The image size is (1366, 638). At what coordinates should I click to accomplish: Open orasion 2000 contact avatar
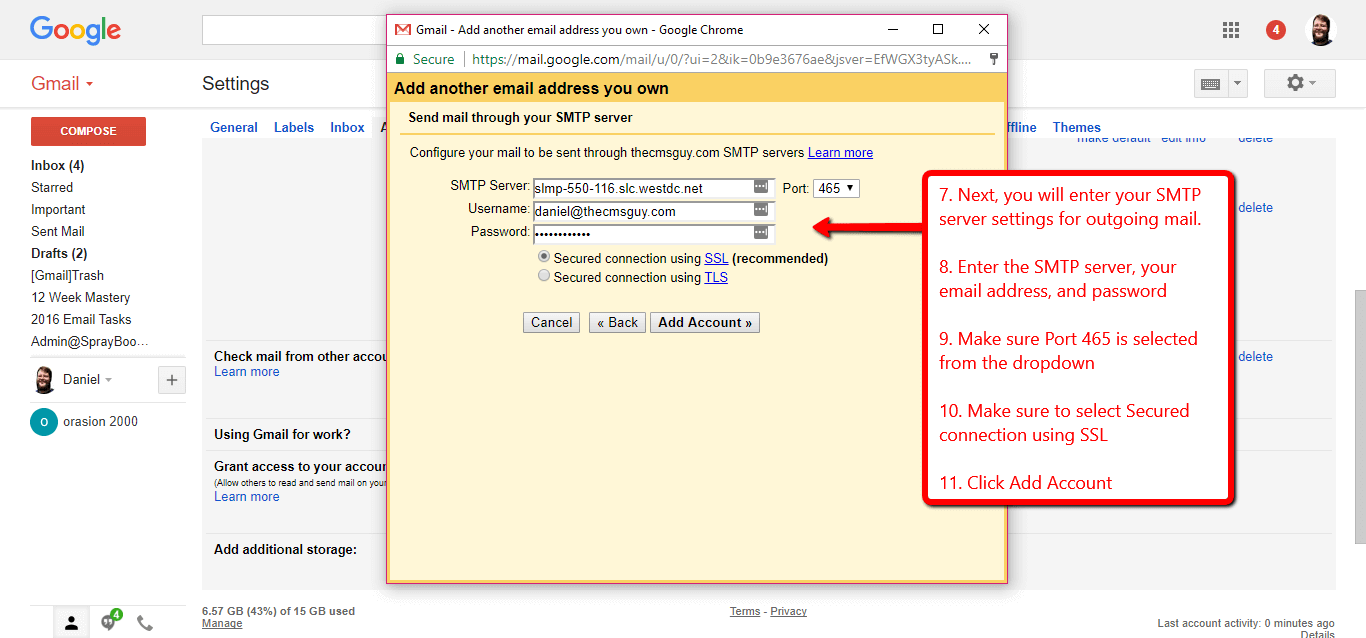(44, 422)
